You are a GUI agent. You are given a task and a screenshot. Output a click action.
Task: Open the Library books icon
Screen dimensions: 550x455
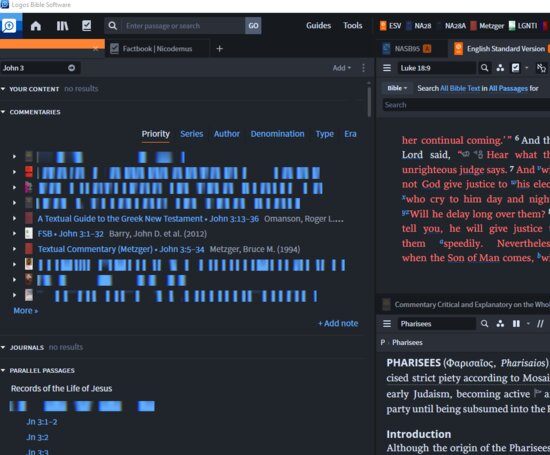(x=62, y=26)
